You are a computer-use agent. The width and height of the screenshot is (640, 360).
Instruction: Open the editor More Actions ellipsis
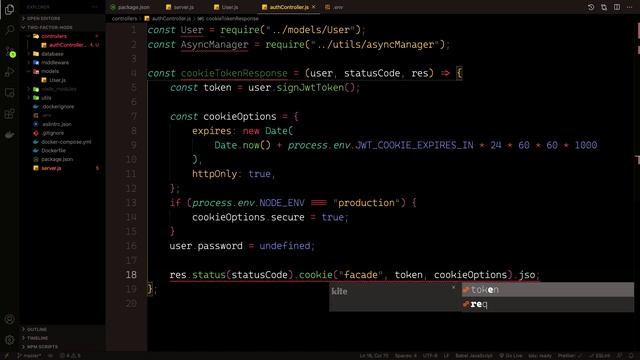[629, 7]
